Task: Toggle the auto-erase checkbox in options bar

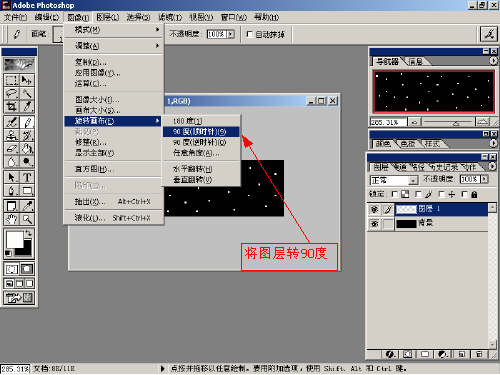Action: 249,34
